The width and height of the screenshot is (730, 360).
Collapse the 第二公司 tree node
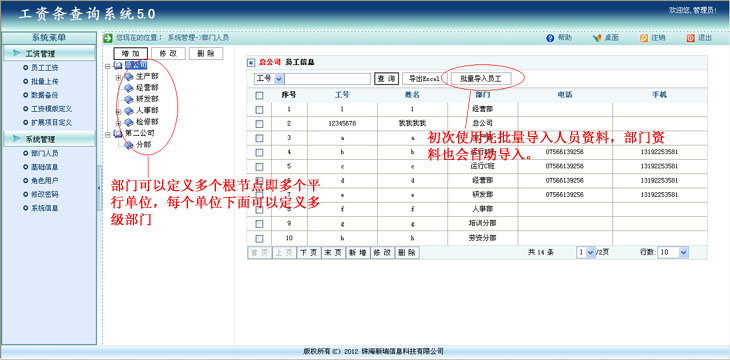tap(108, 134)
